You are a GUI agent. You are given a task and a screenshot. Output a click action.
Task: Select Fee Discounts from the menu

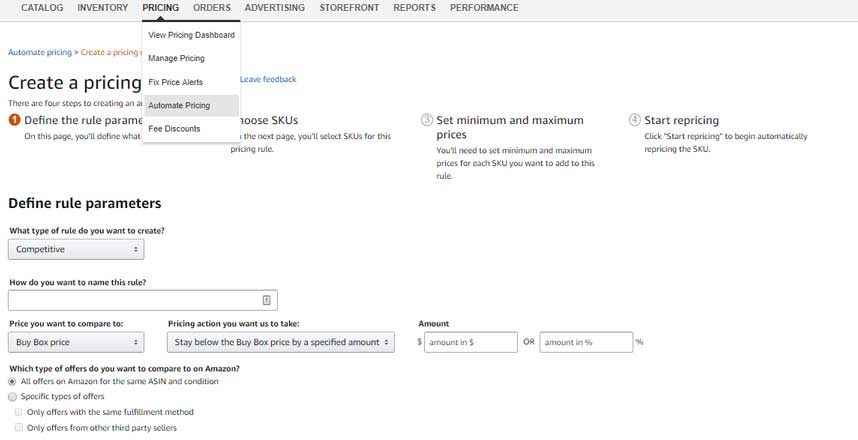[x=174, y=129]
